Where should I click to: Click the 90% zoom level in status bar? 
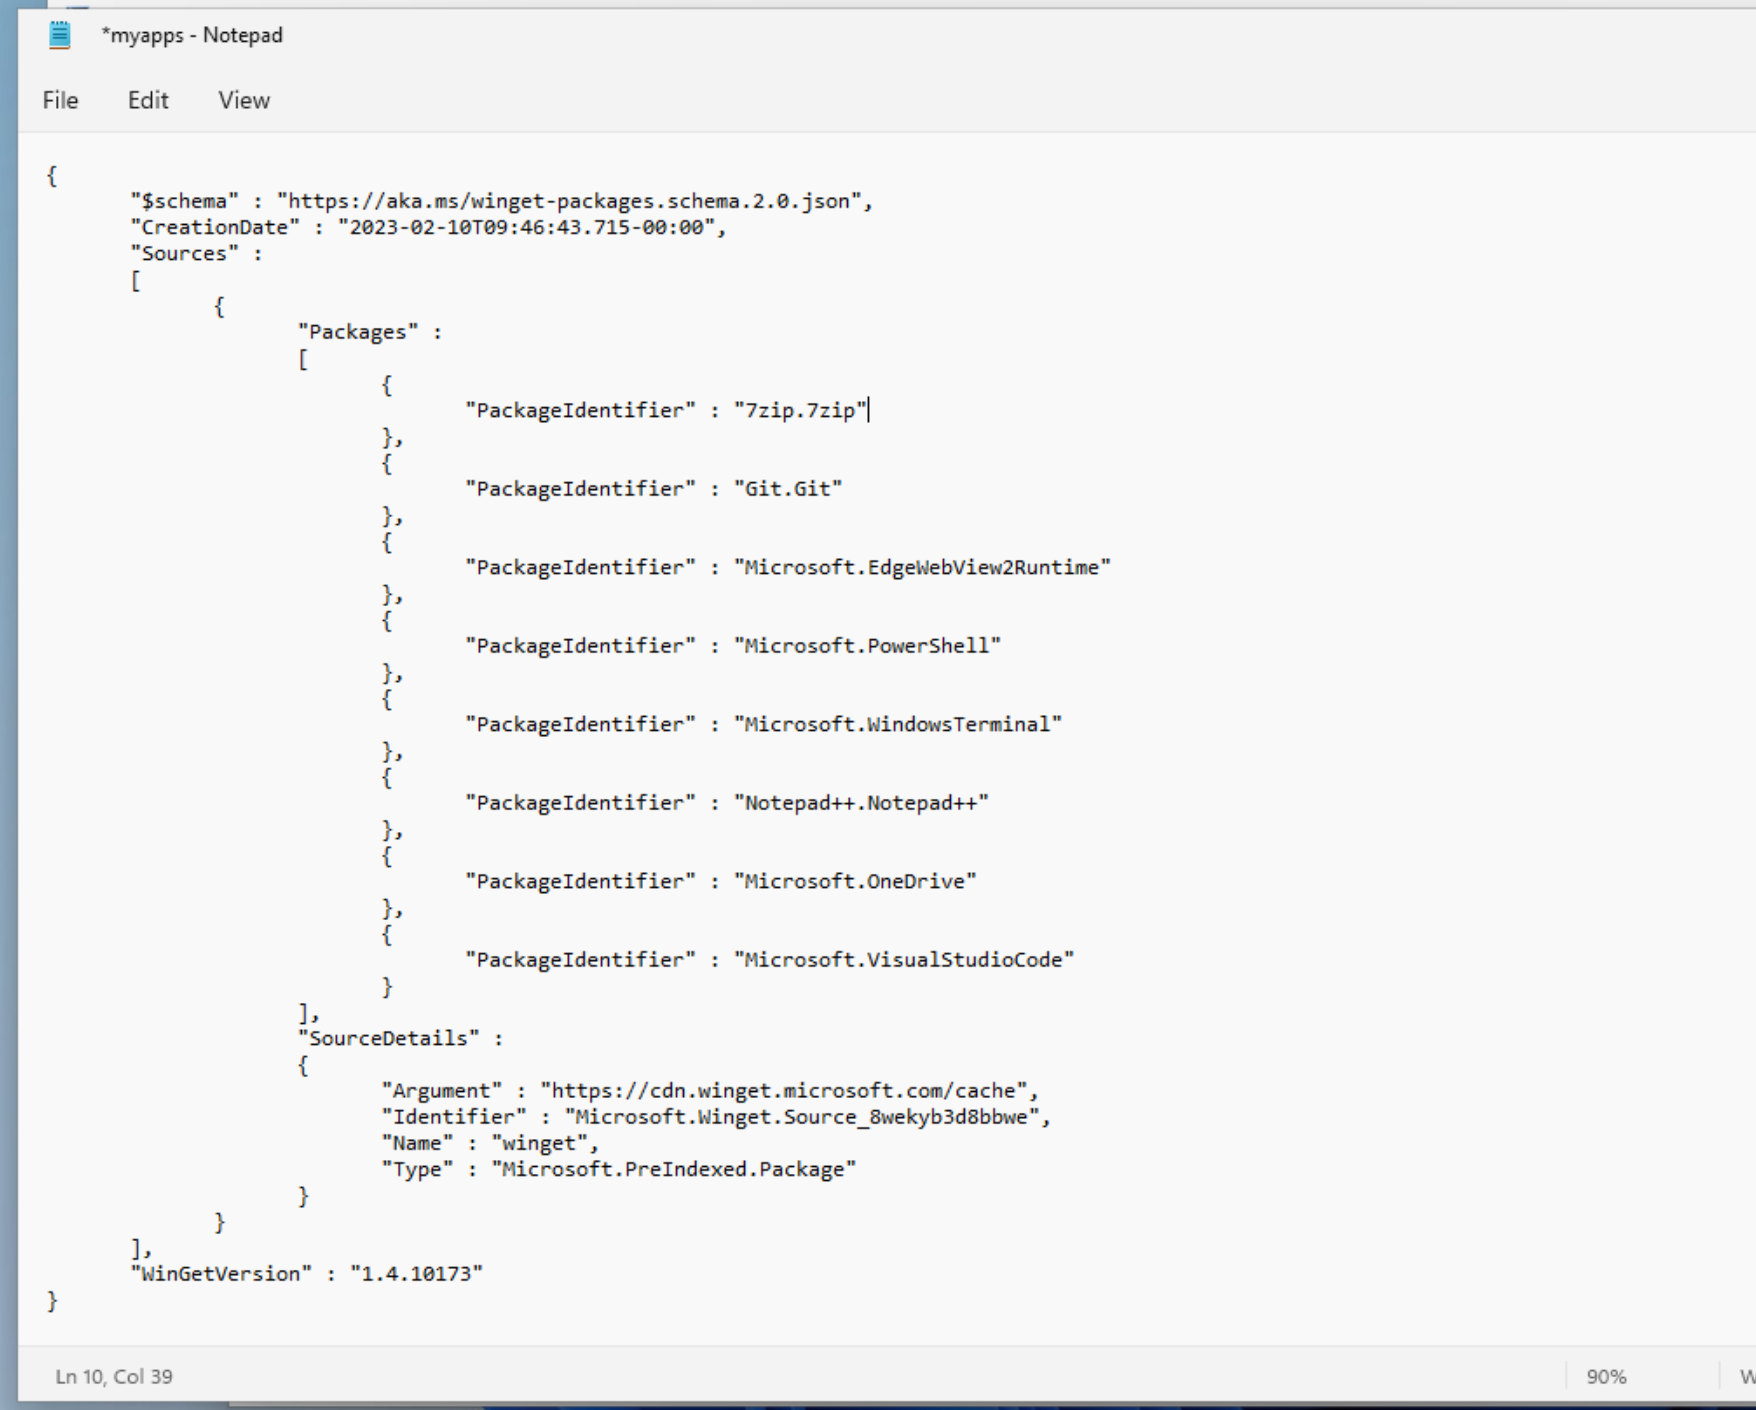click(1606, 1376)
